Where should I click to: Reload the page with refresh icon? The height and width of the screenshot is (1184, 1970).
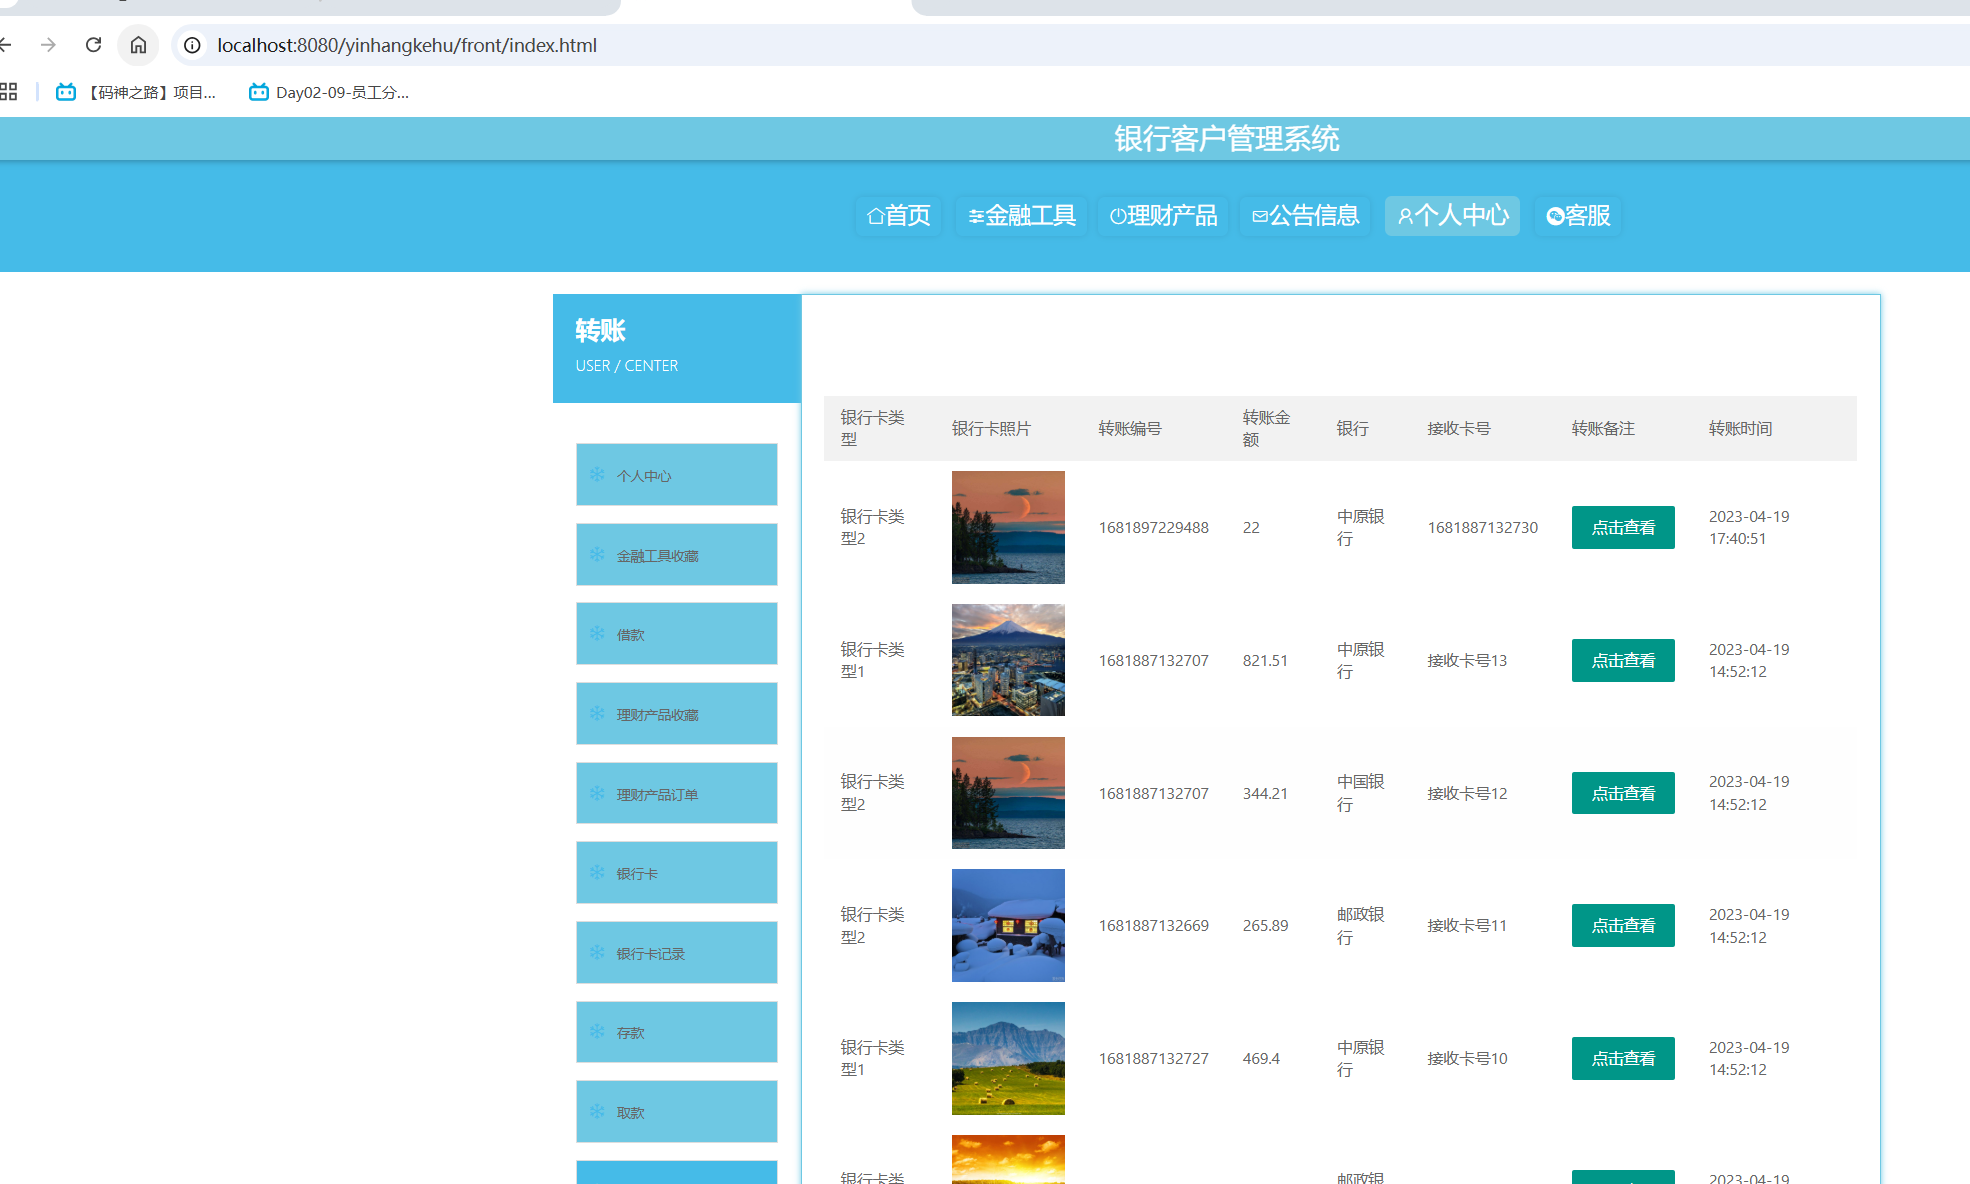coord(93,45)
